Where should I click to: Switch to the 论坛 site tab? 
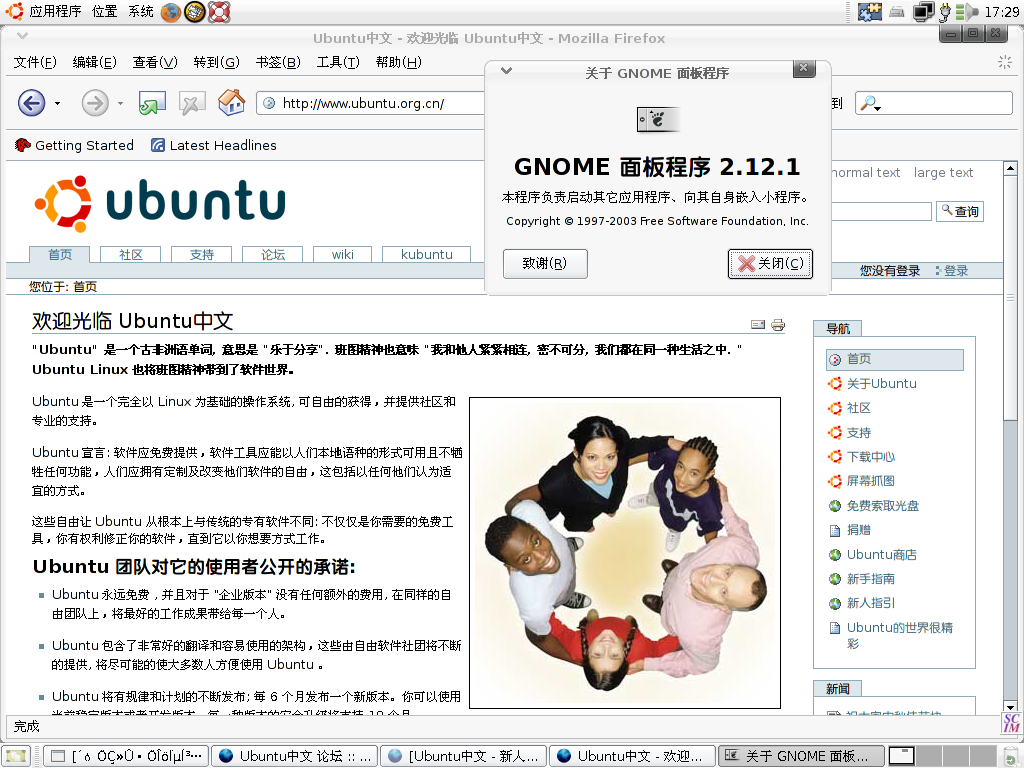point(273,255)
